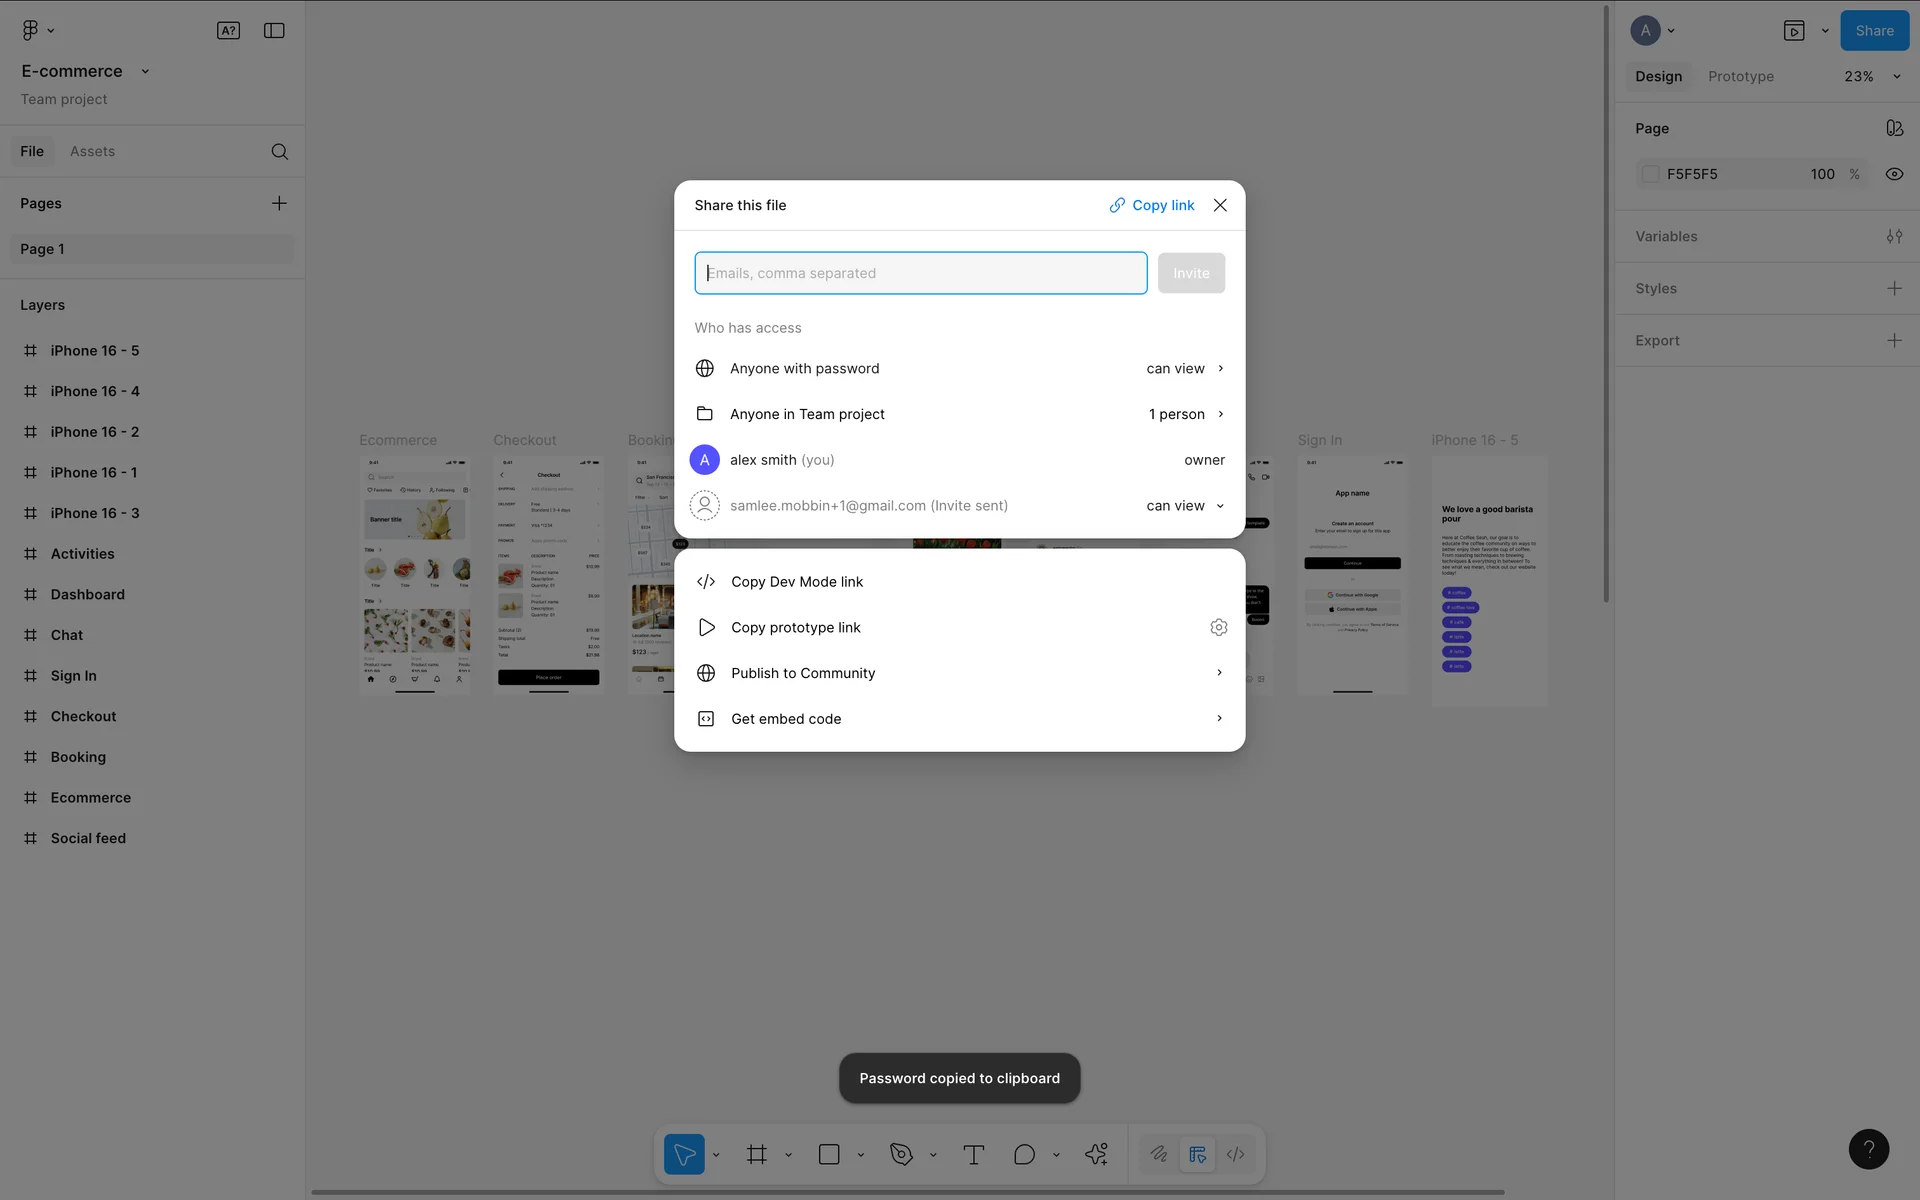Open the Actions AI sparkle tool
This screenshot has height=1200, width=1920.
tap(1096, 1155)
